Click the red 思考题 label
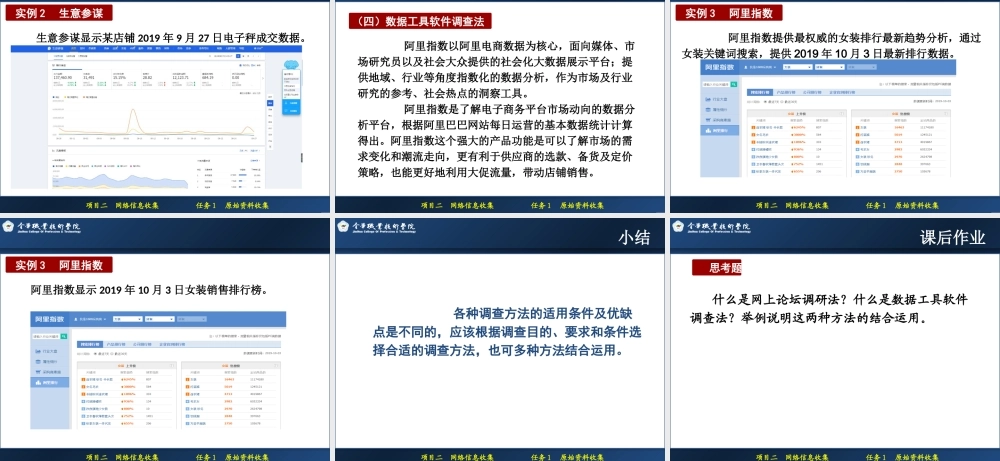Viewport: 1000px width, 461px height. 717,268
